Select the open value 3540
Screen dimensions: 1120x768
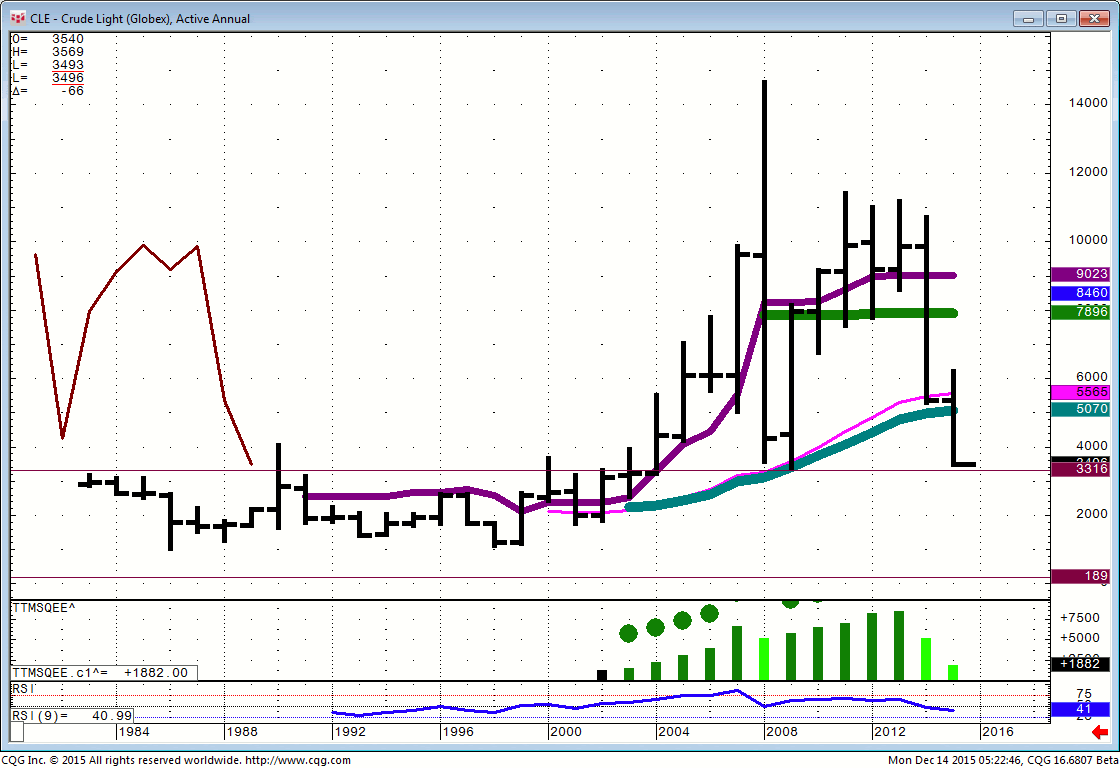(x=68, y=39)
